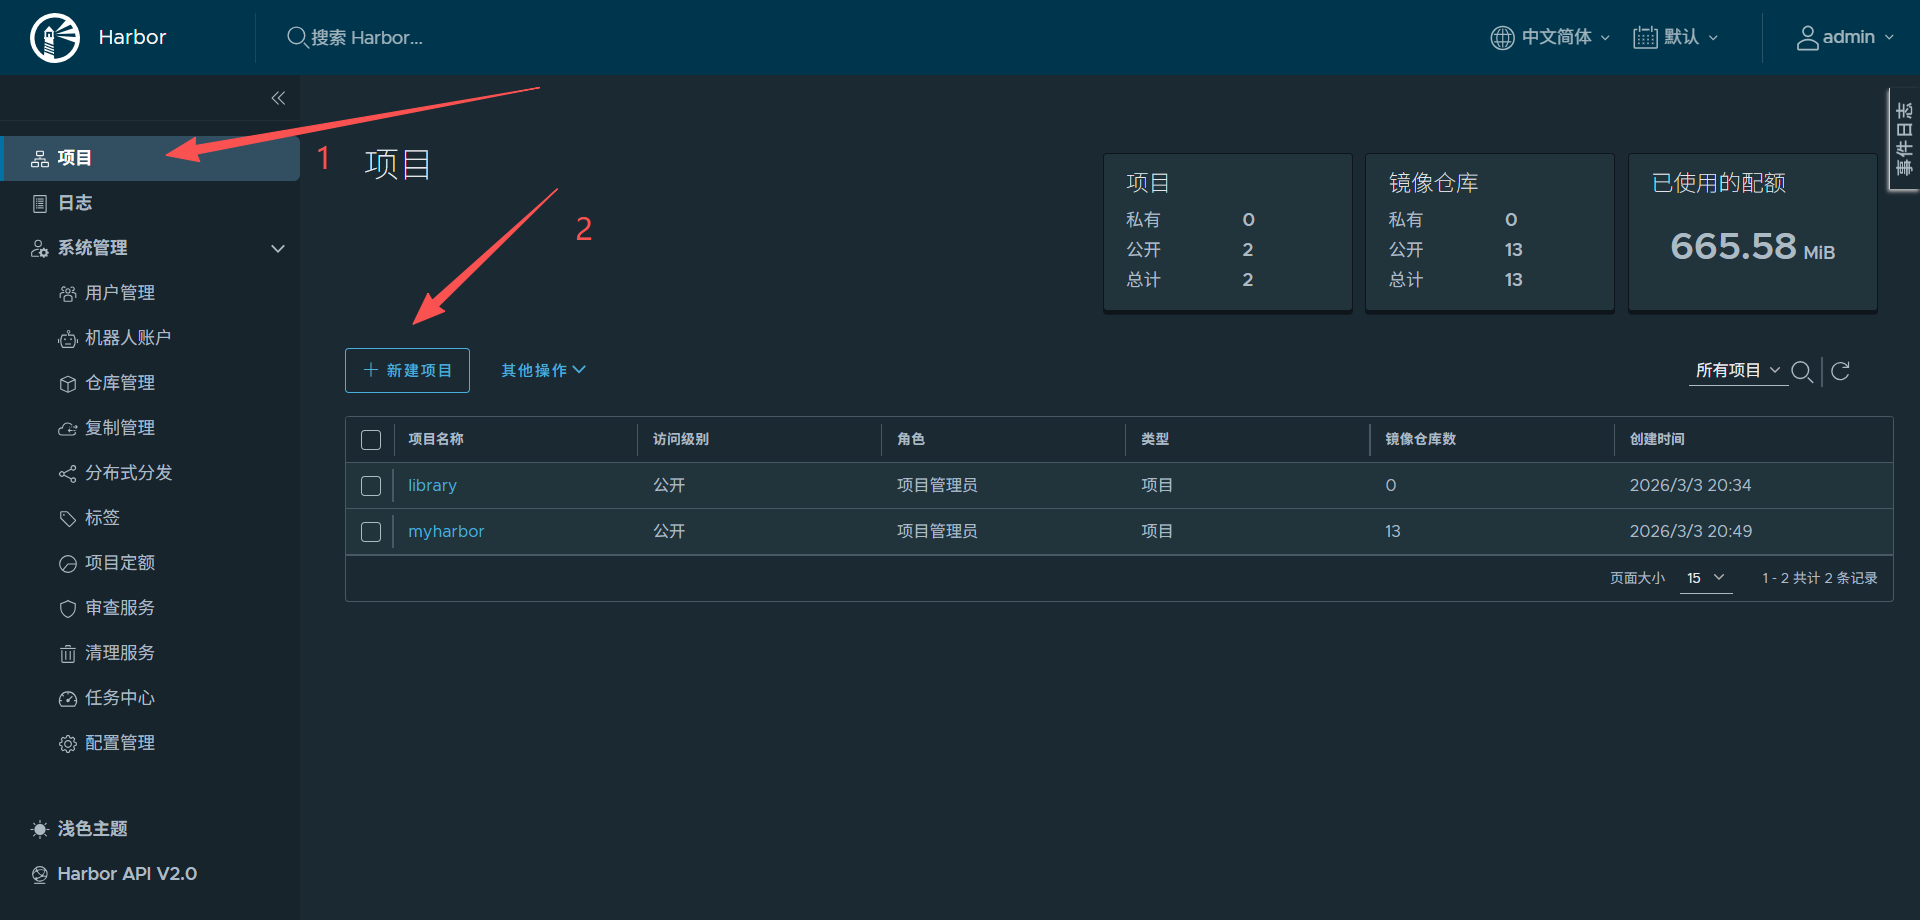Click the 配置管理 gear icon
This screenshot has height=920, width=1920.
[x=67, y=743]
